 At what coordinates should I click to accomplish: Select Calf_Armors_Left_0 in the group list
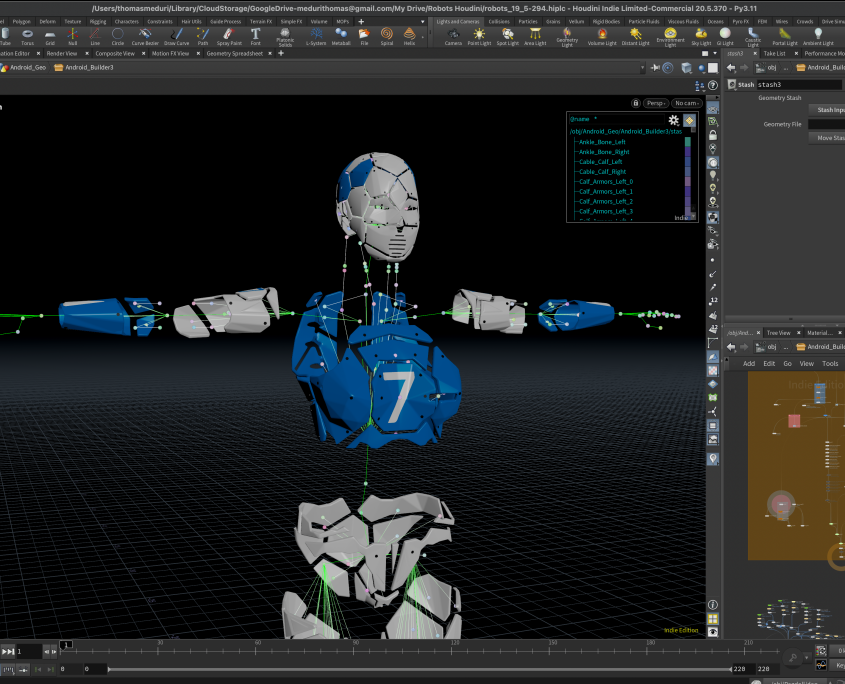605,182
